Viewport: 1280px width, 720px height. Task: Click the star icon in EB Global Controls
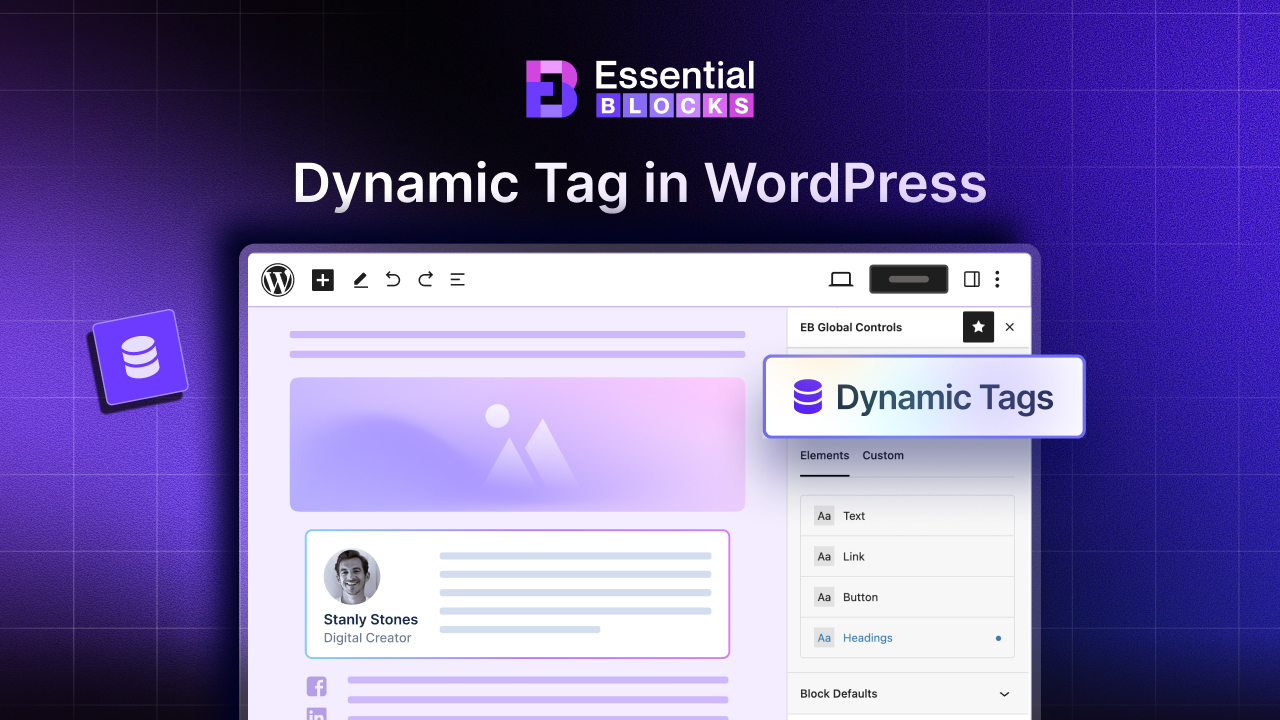click(978, 327)
